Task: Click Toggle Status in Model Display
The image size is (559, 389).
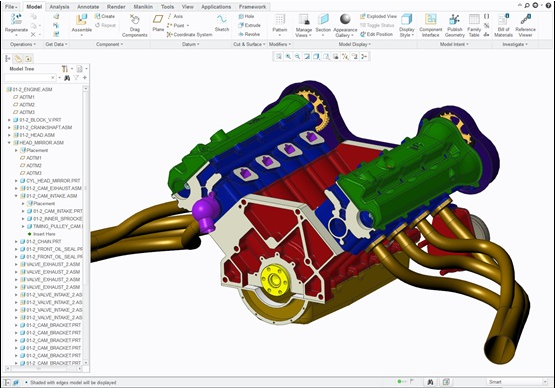Action: point(377,25)
